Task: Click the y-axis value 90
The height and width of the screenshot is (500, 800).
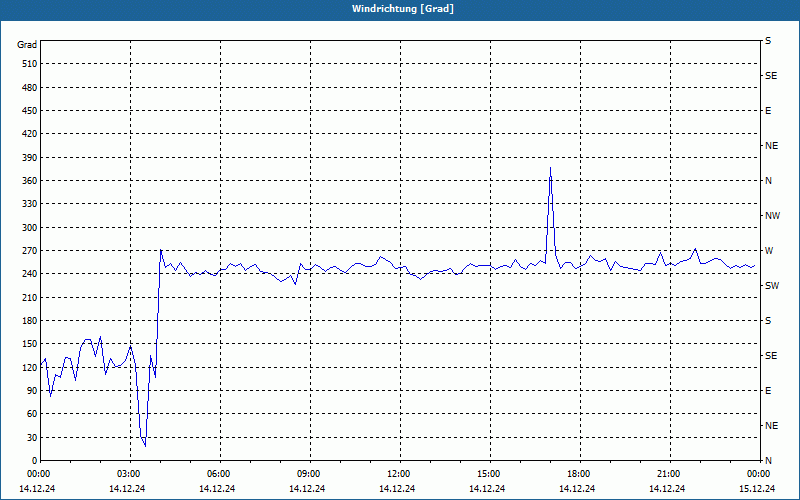Action: coord(32,391)
